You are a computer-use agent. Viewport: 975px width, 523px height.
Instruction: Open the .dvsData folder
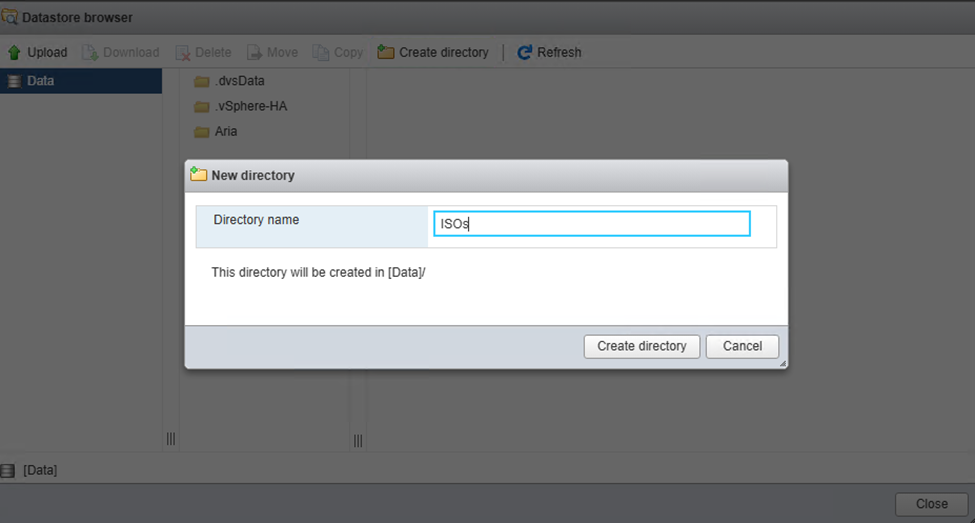coord(239,81)
